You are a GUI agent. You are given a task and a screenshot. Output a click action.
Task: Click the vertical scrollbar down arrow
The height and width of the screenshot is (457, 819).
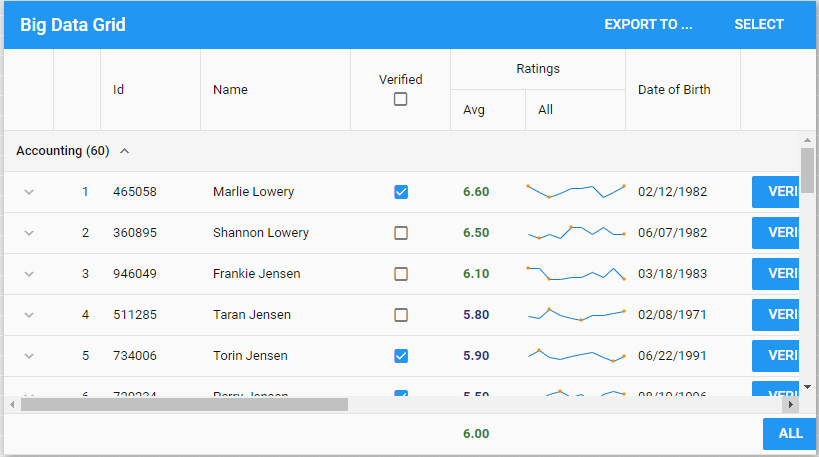(807, 387)
